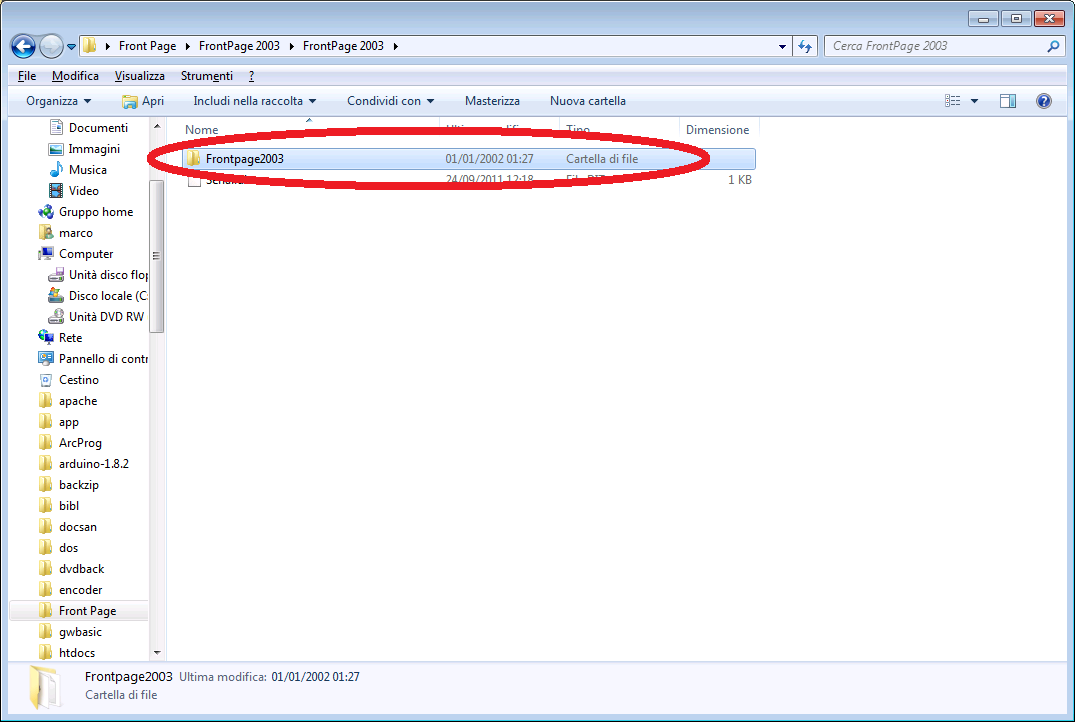Open the Strumenti menu
Viewport: 1075px width, 722px height.
pos(206,76)
